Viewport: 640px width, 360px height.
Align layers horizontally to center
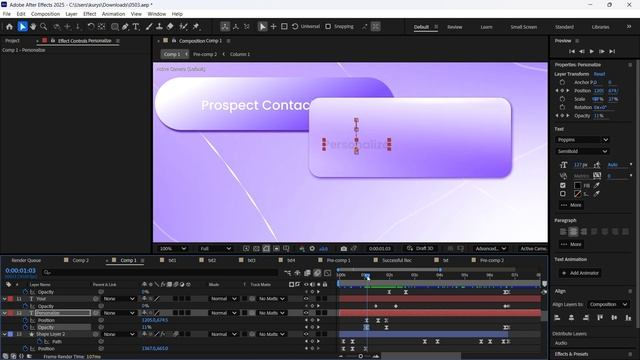(x=571, y=318)
